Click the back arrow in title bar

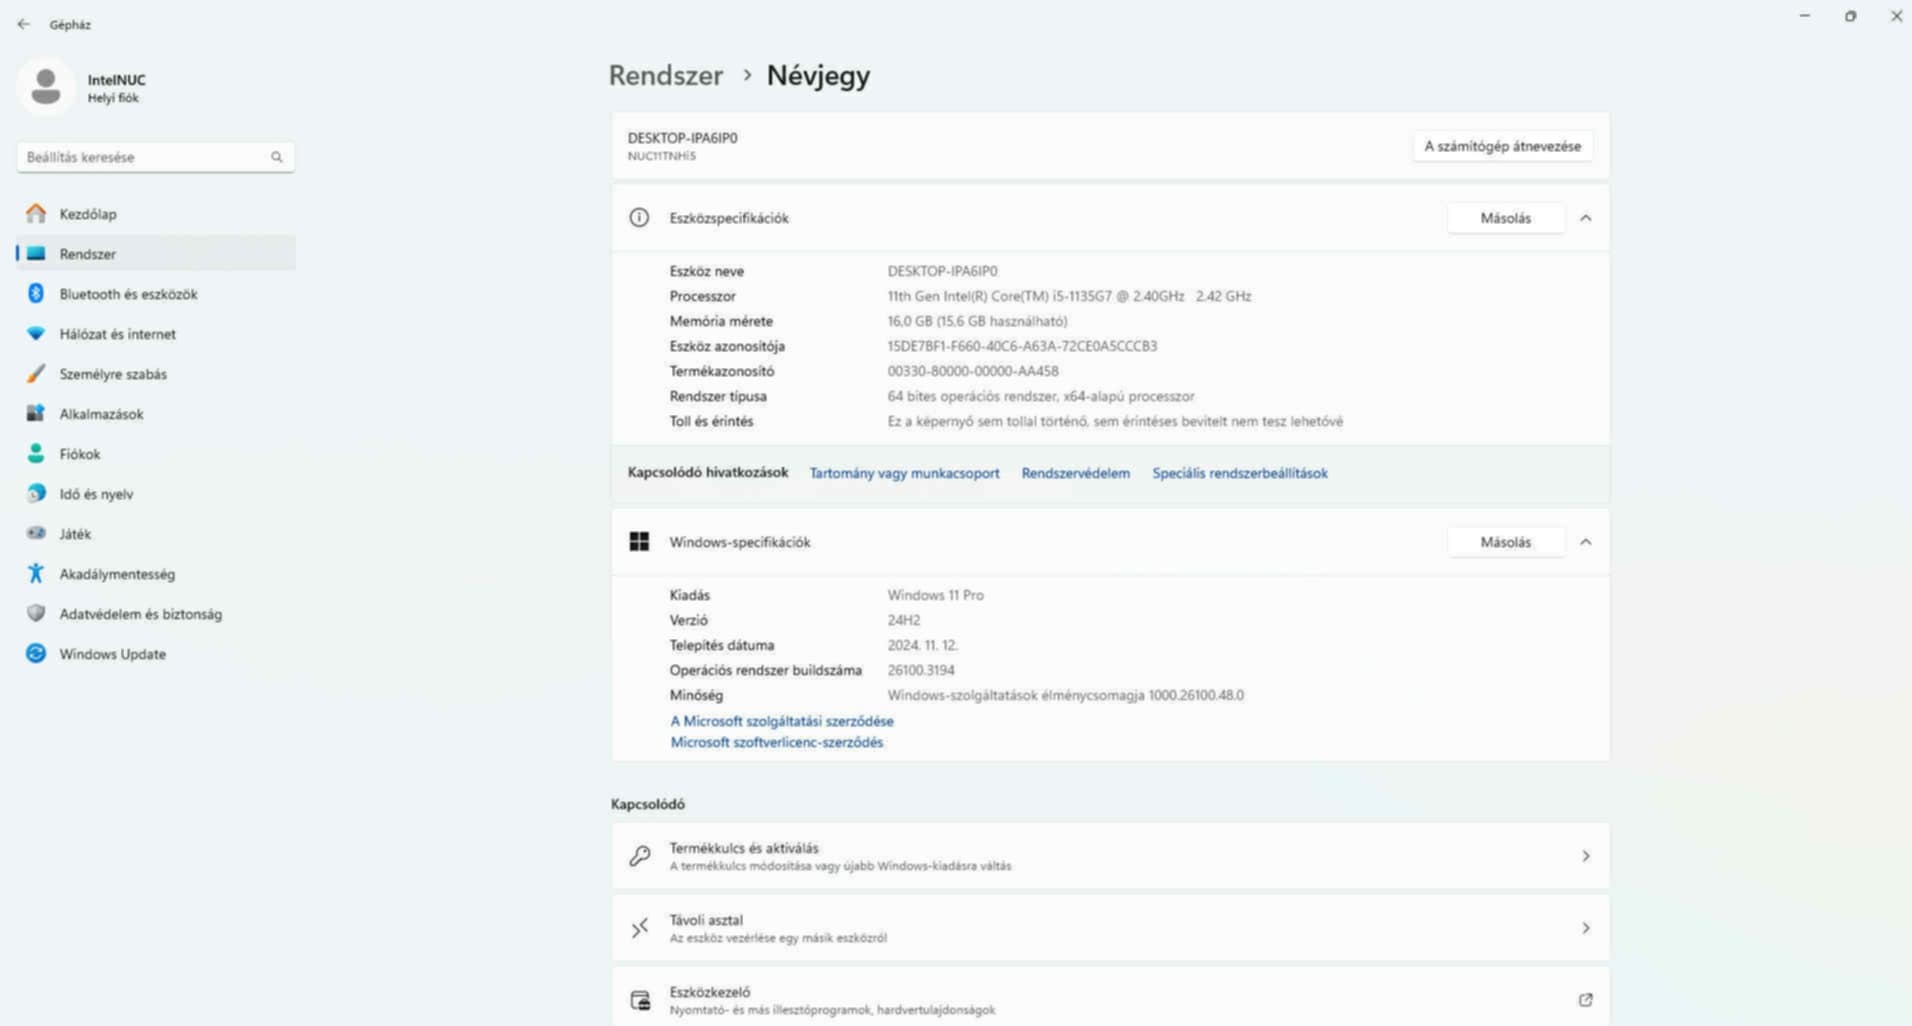[24, 24]
